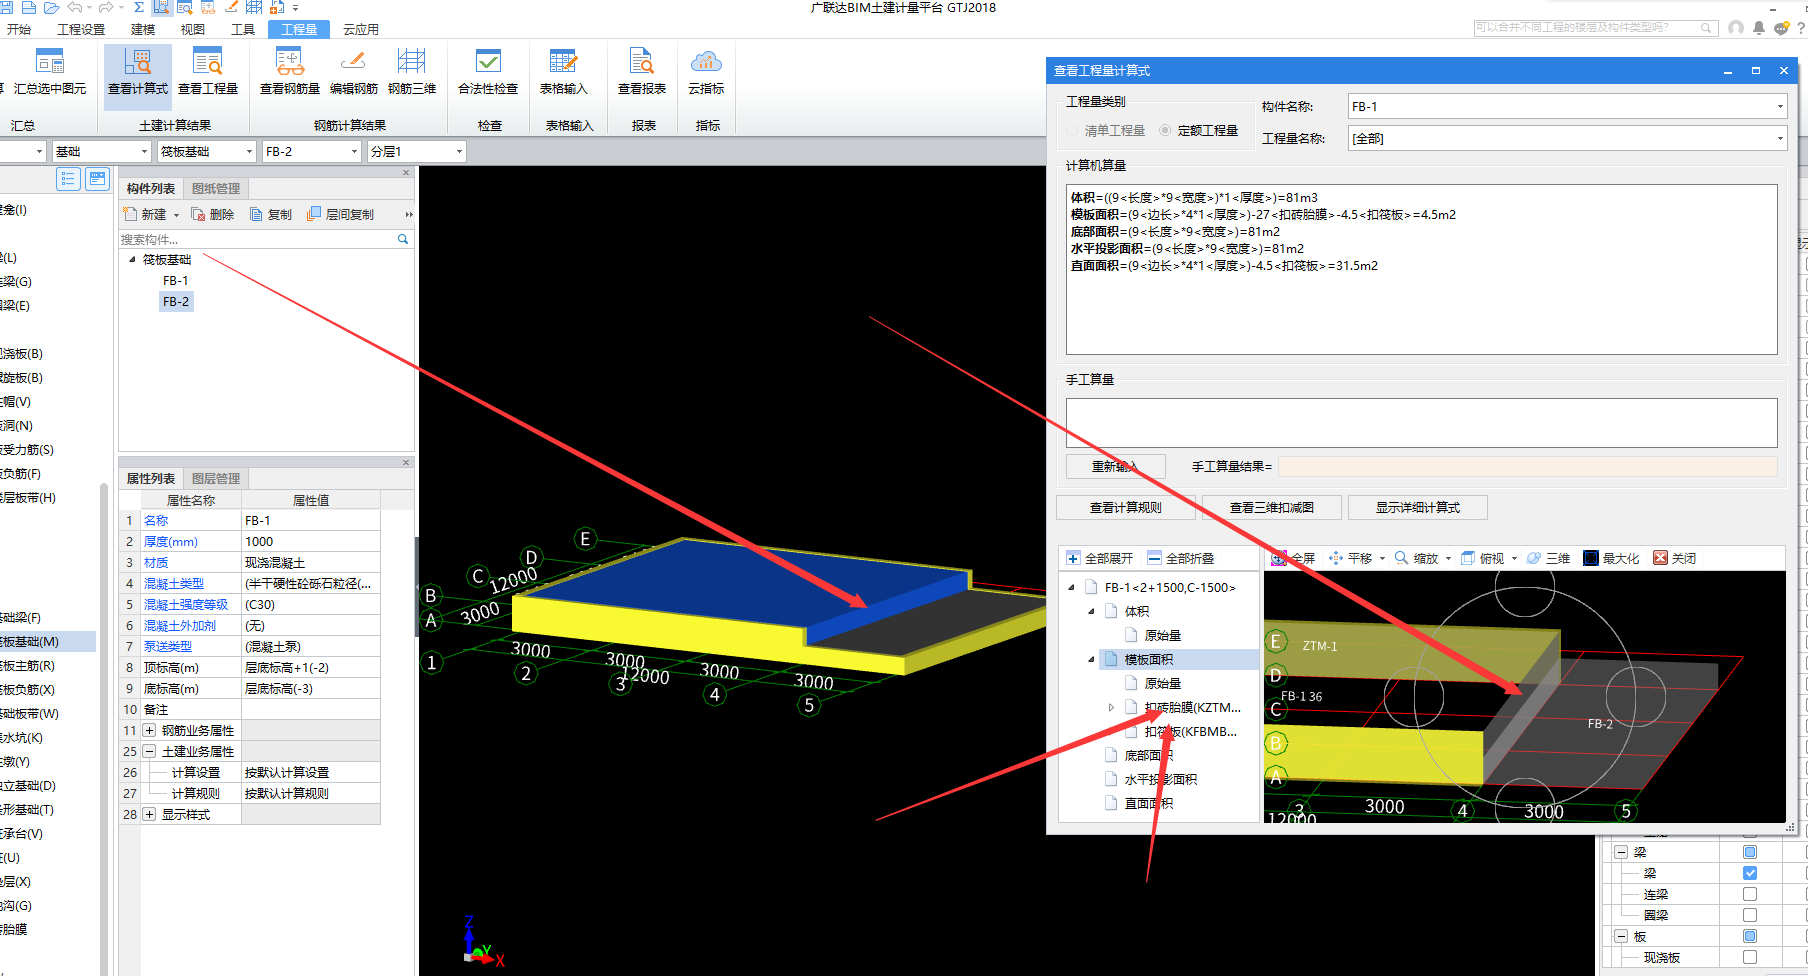Viewport: 1808px width, 976px height.
Task: Switch to 建模 ribbon tab
Action: [x=143, y=29]
